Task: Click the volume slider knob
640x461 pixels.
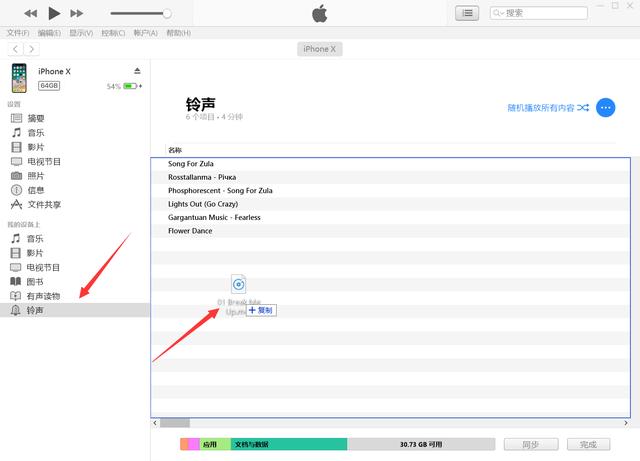Action: point(167,13)
